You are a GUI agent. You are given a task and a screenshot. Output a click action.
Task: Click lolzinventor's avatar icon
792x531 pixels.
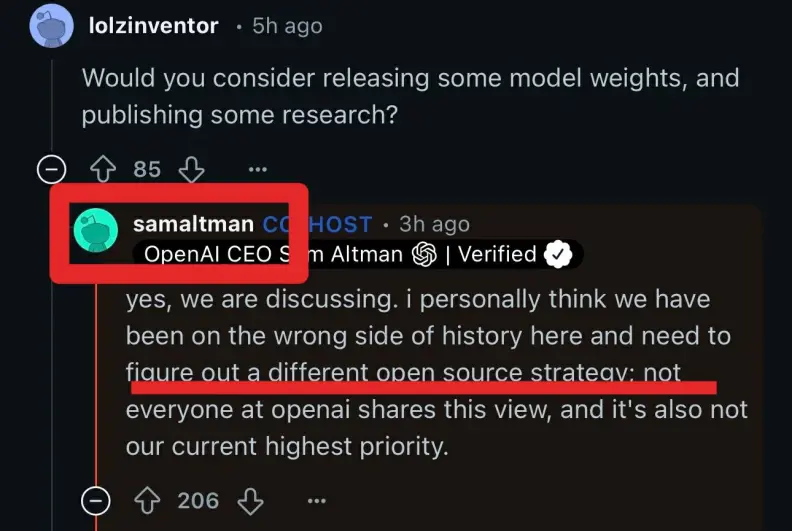(51, 25)
